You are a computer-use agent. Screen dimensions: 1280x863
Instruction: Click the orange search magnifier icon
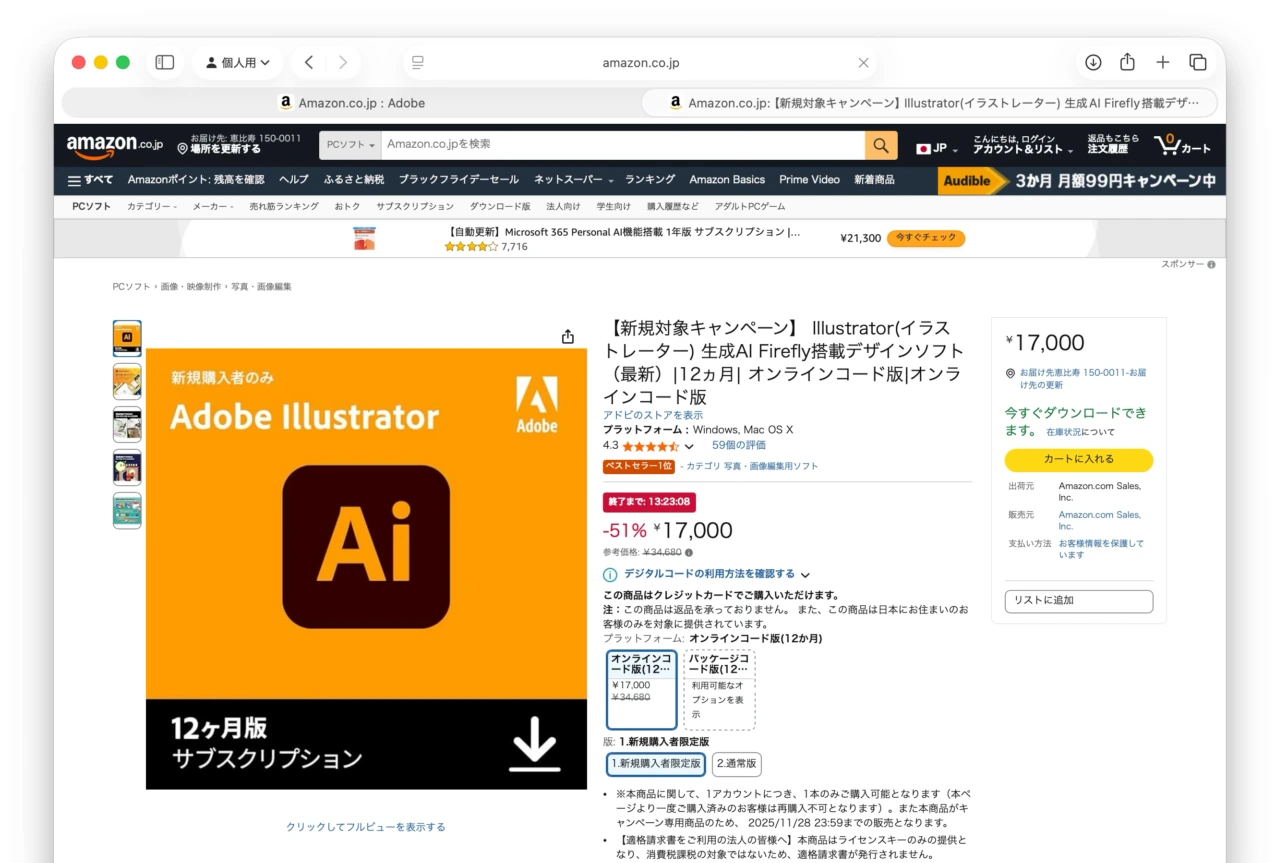point(879,145)
